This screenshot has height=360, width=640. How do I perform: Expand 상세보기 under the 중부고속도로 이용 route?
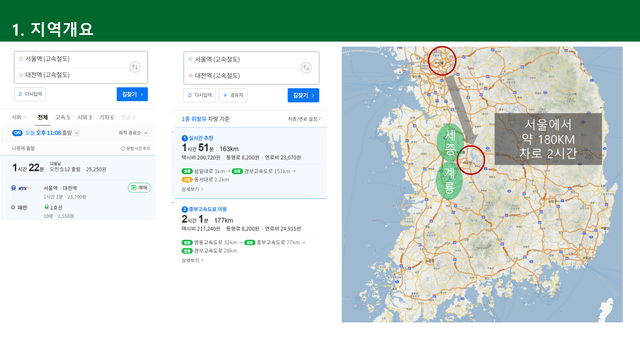(x=192, y=260)
